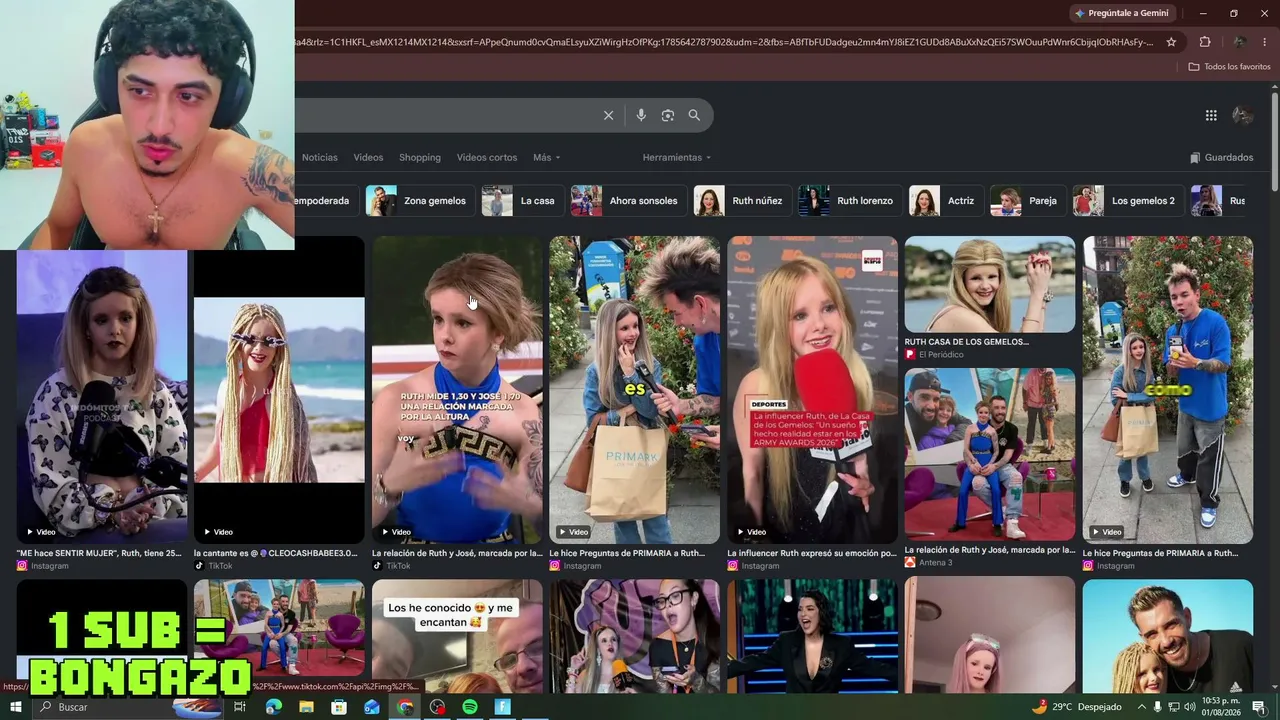Expand the Herramientas dropdown
This screenshot has width=1280, height=720.
point(677,157)
